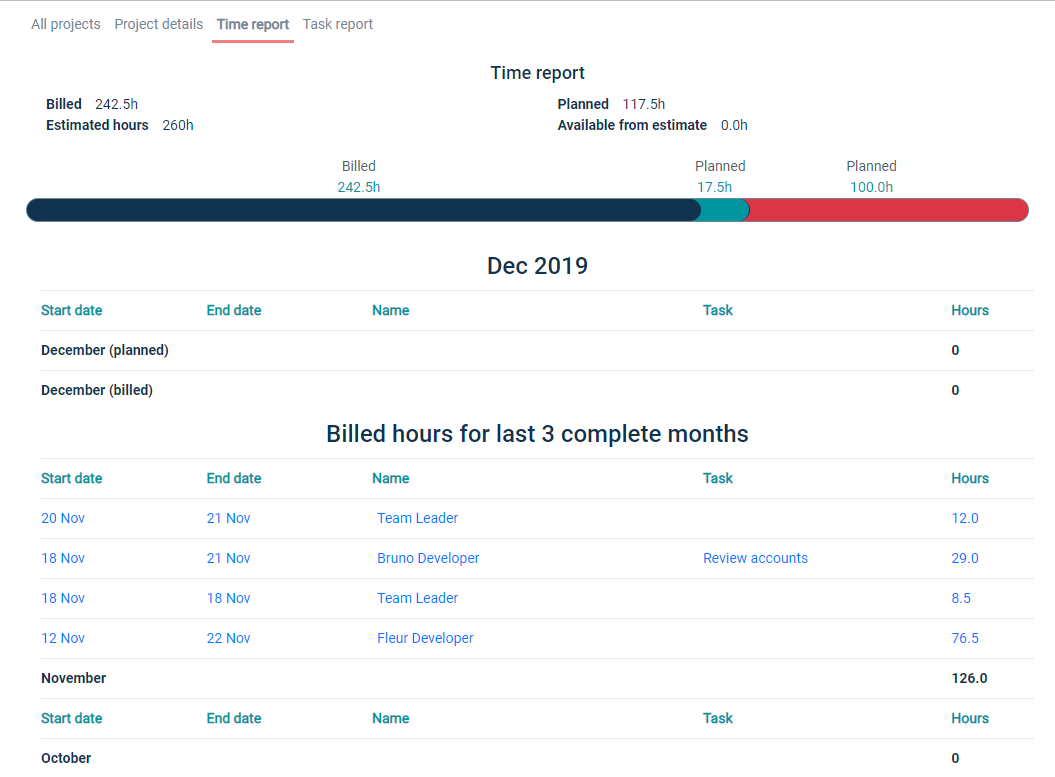Select the Team Leader entry dated 20 Nov
The image size is (1055, 777).
[x=417, y=518]
